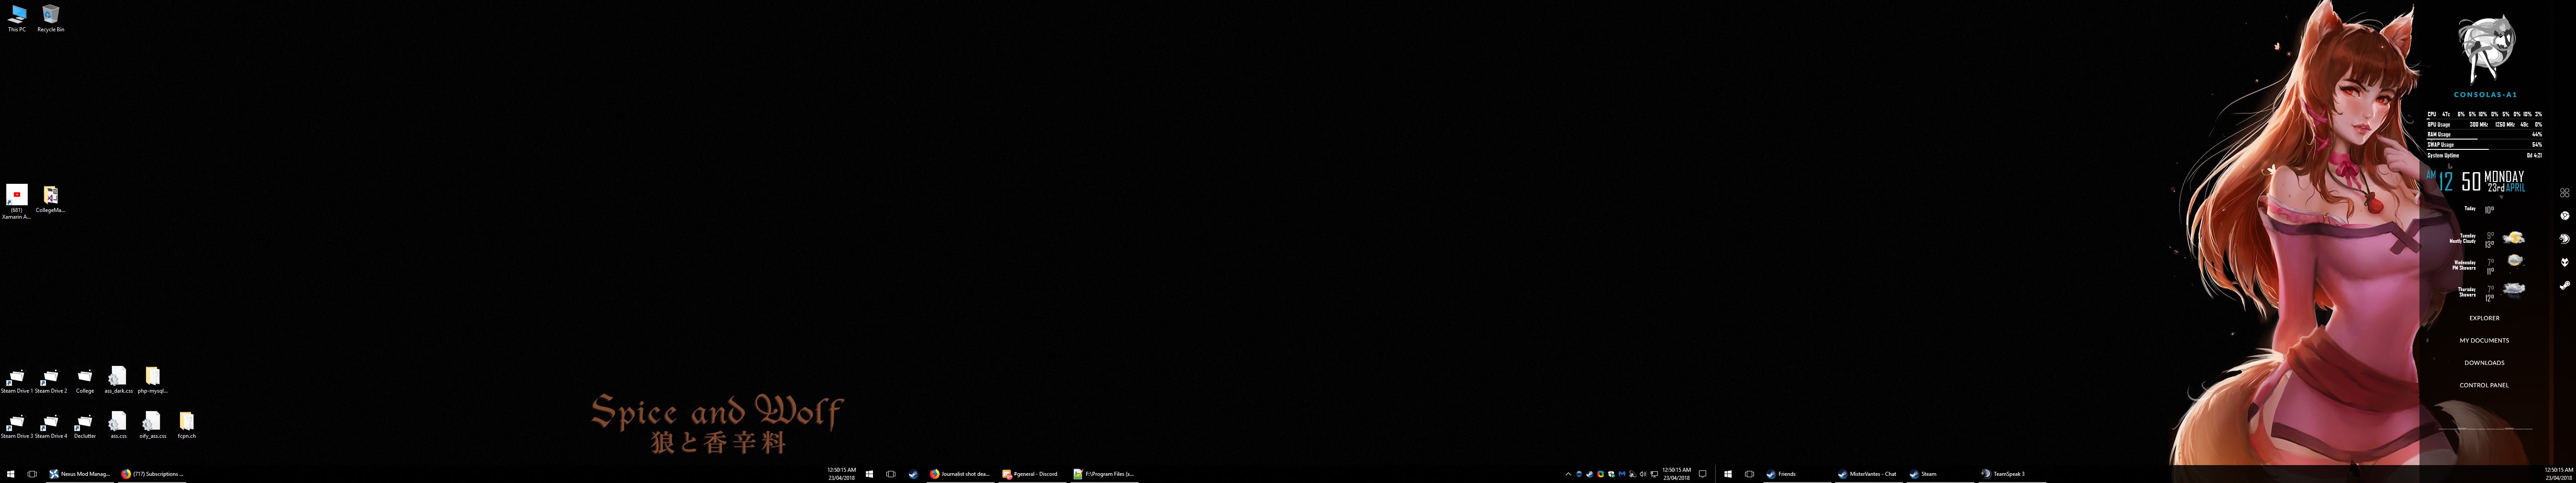Screen dimensions: 2576x483
Task: Click alien head icon in side launcher
Action: coord(2564,262)
